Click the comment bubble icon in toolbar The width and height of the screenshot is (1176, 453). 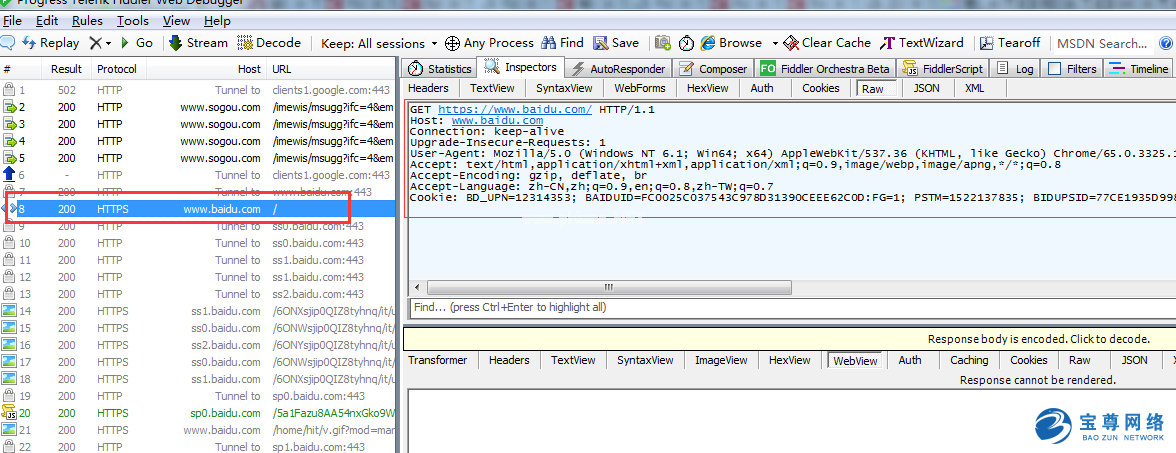pyautogui.click(x=8, y=43)
